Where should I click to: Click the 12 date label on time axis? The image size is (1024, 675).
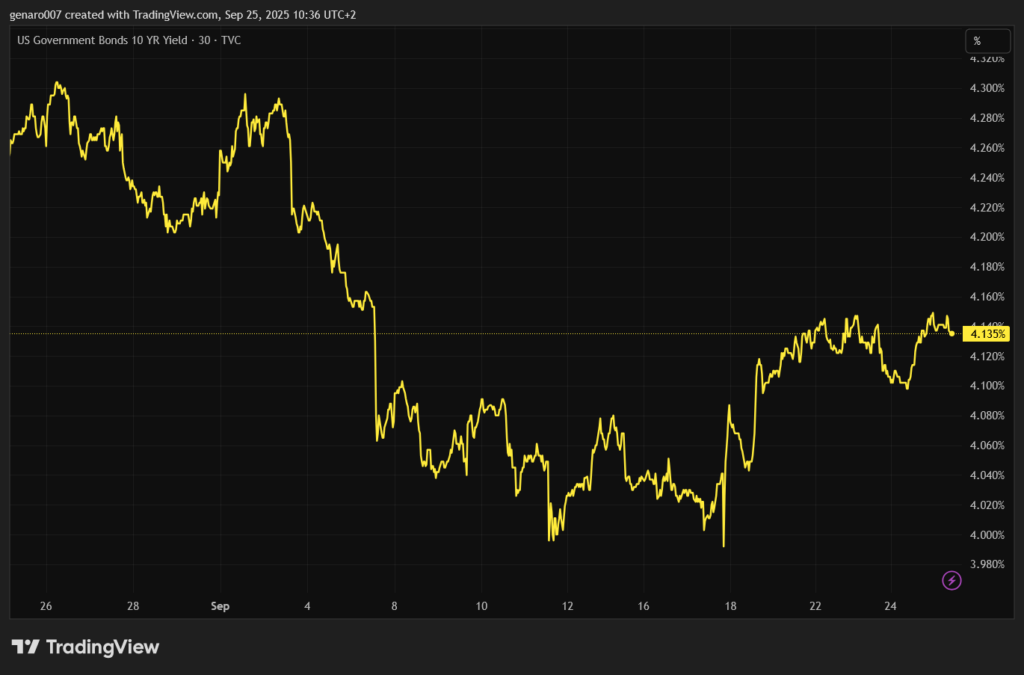(568, 606)
